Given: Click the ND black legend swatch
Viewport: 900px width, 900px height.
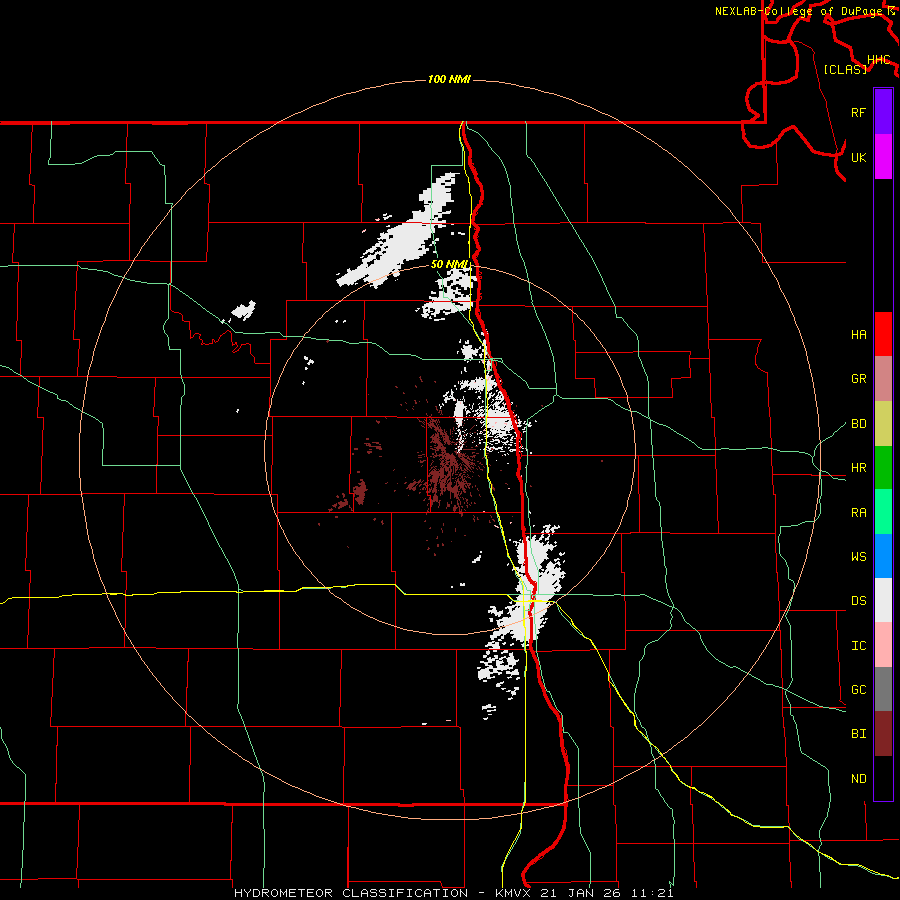Looking at the screenshot, I should 883,778.
